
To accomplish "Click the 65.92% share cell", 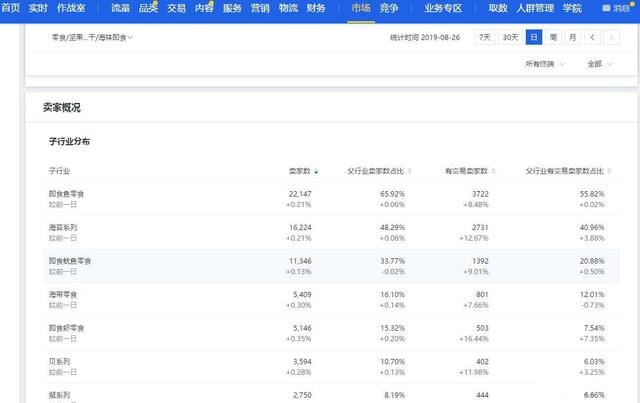I will coord(392,194).
